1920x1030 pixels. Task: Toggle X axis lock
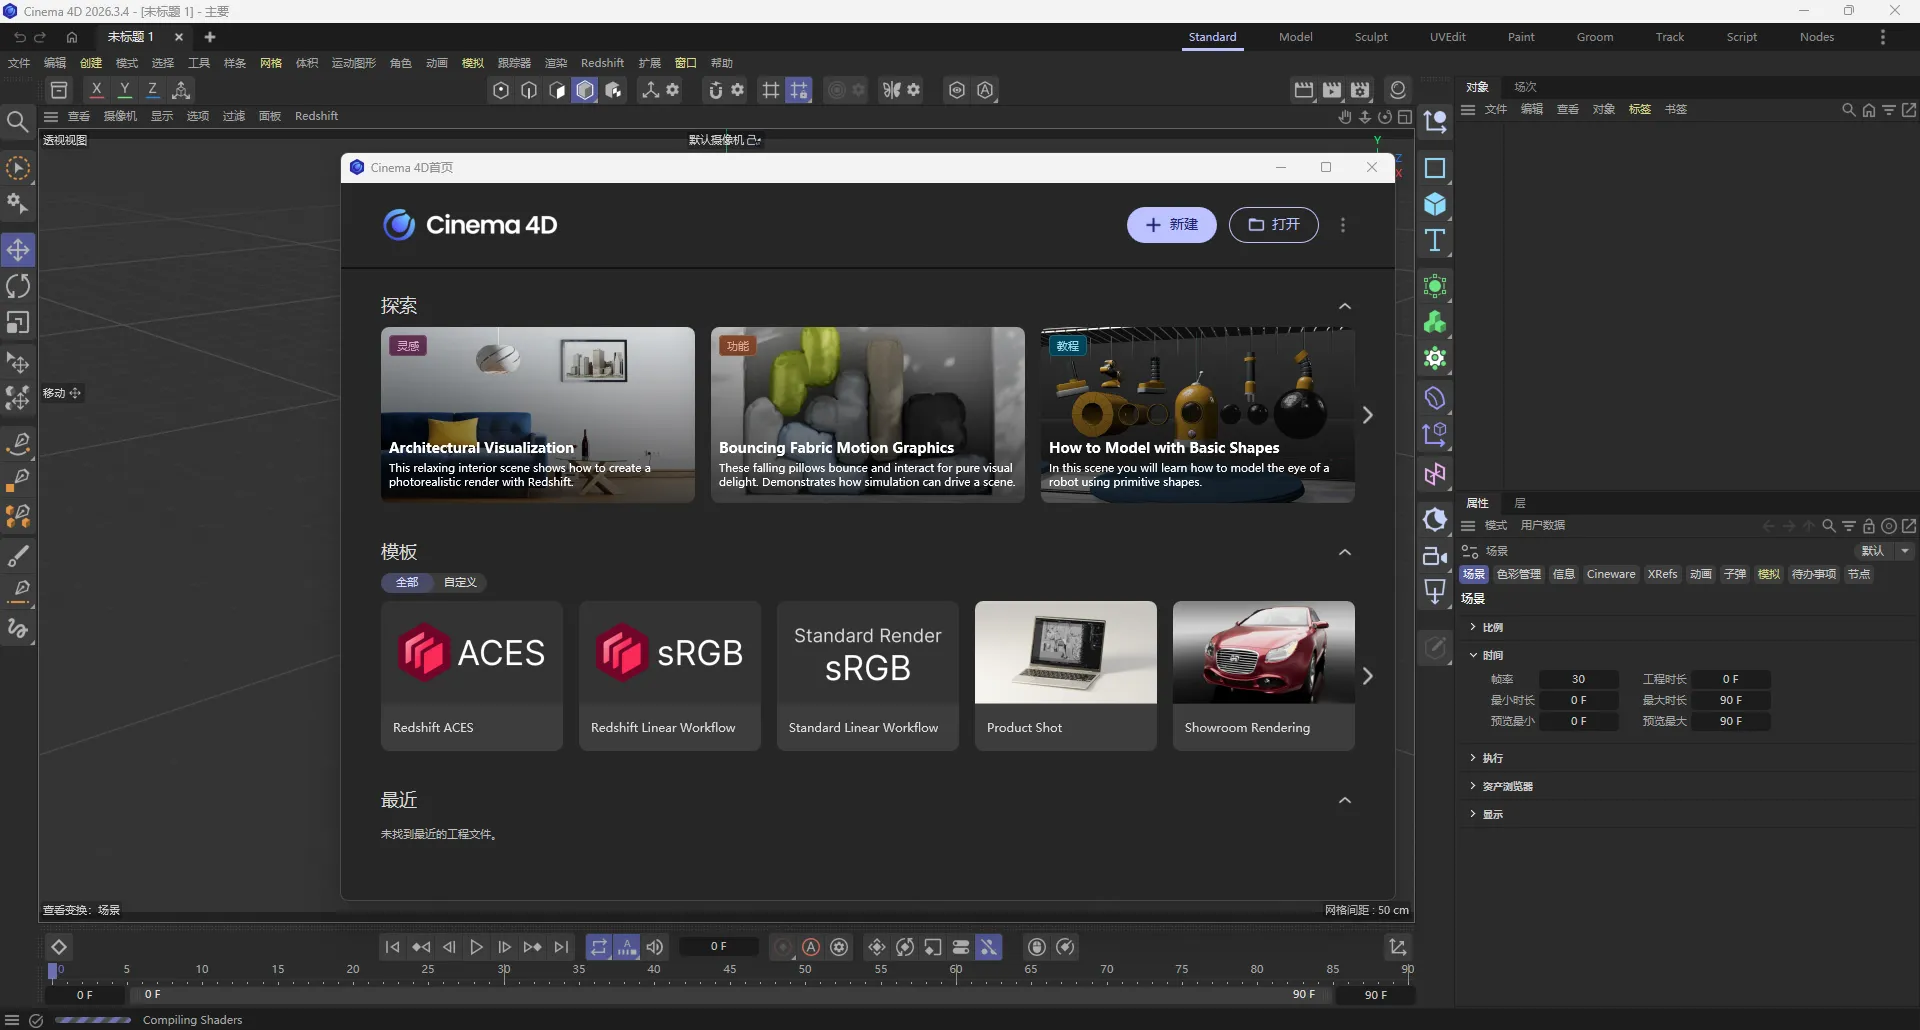pos(97,90)
